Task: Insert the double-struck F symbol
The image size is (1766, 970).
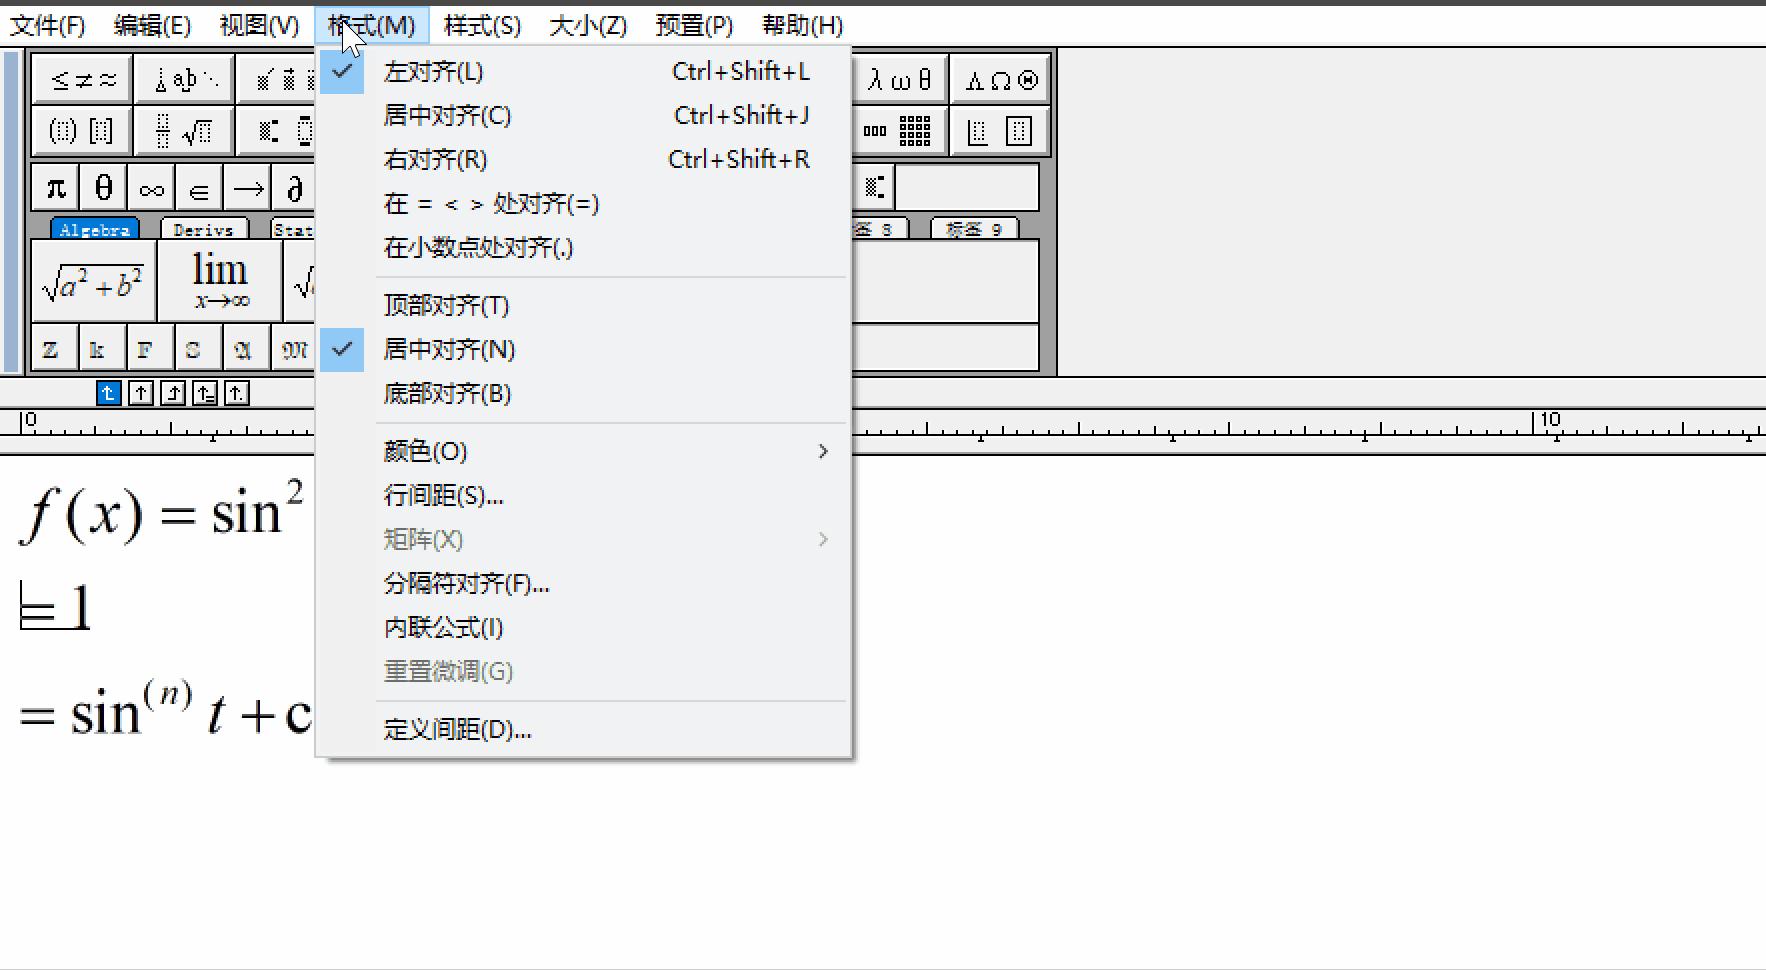Action: click(151, 349)
